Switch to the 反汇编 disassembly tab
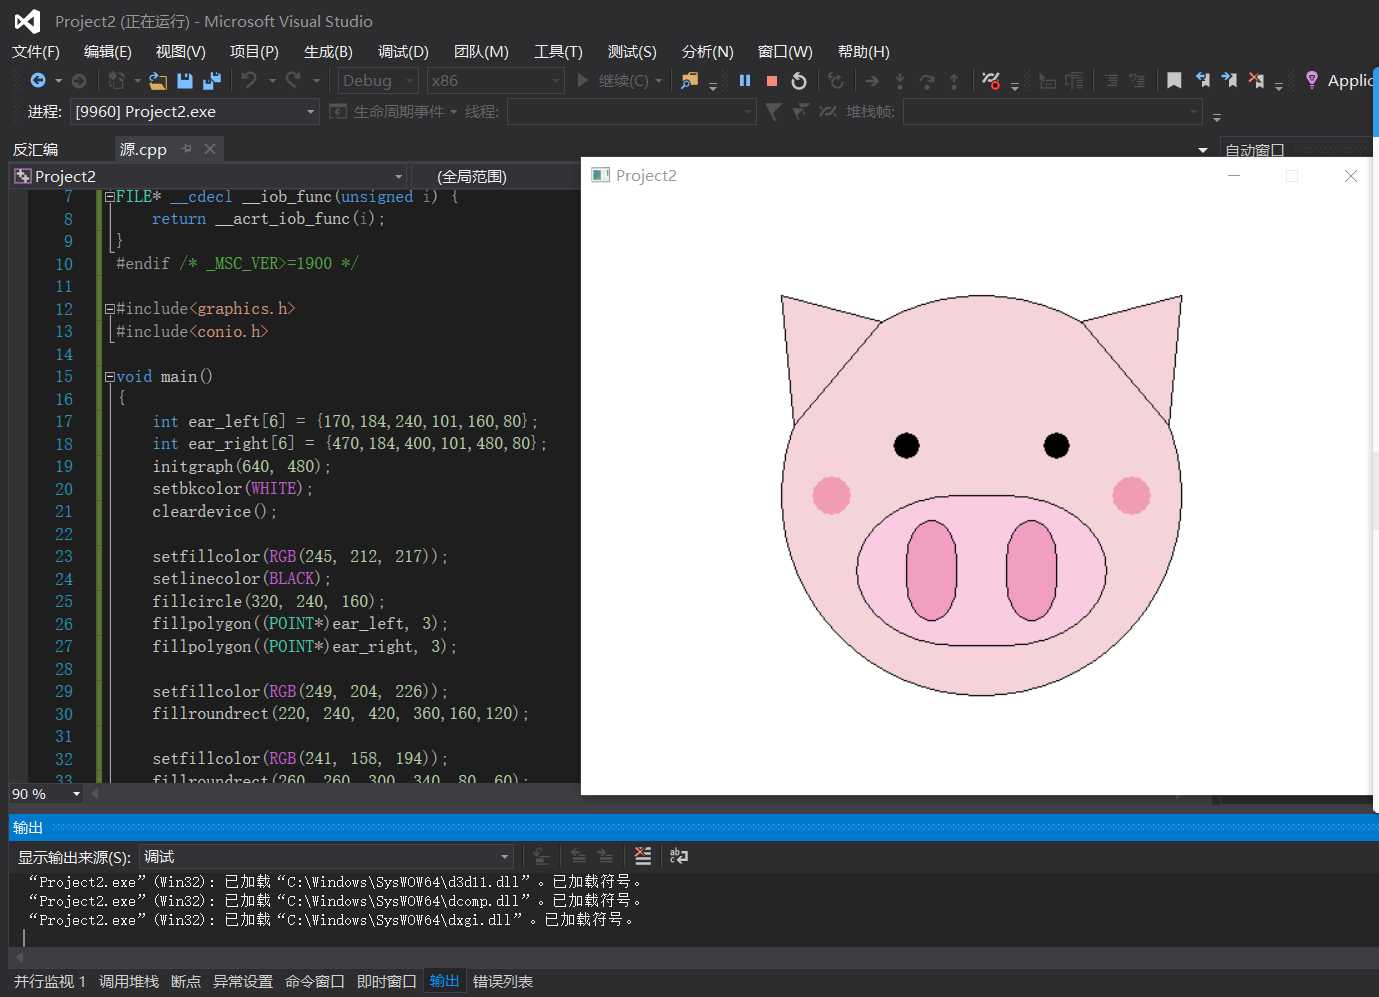Screen dimensions: 1379x997 (36, 150)
